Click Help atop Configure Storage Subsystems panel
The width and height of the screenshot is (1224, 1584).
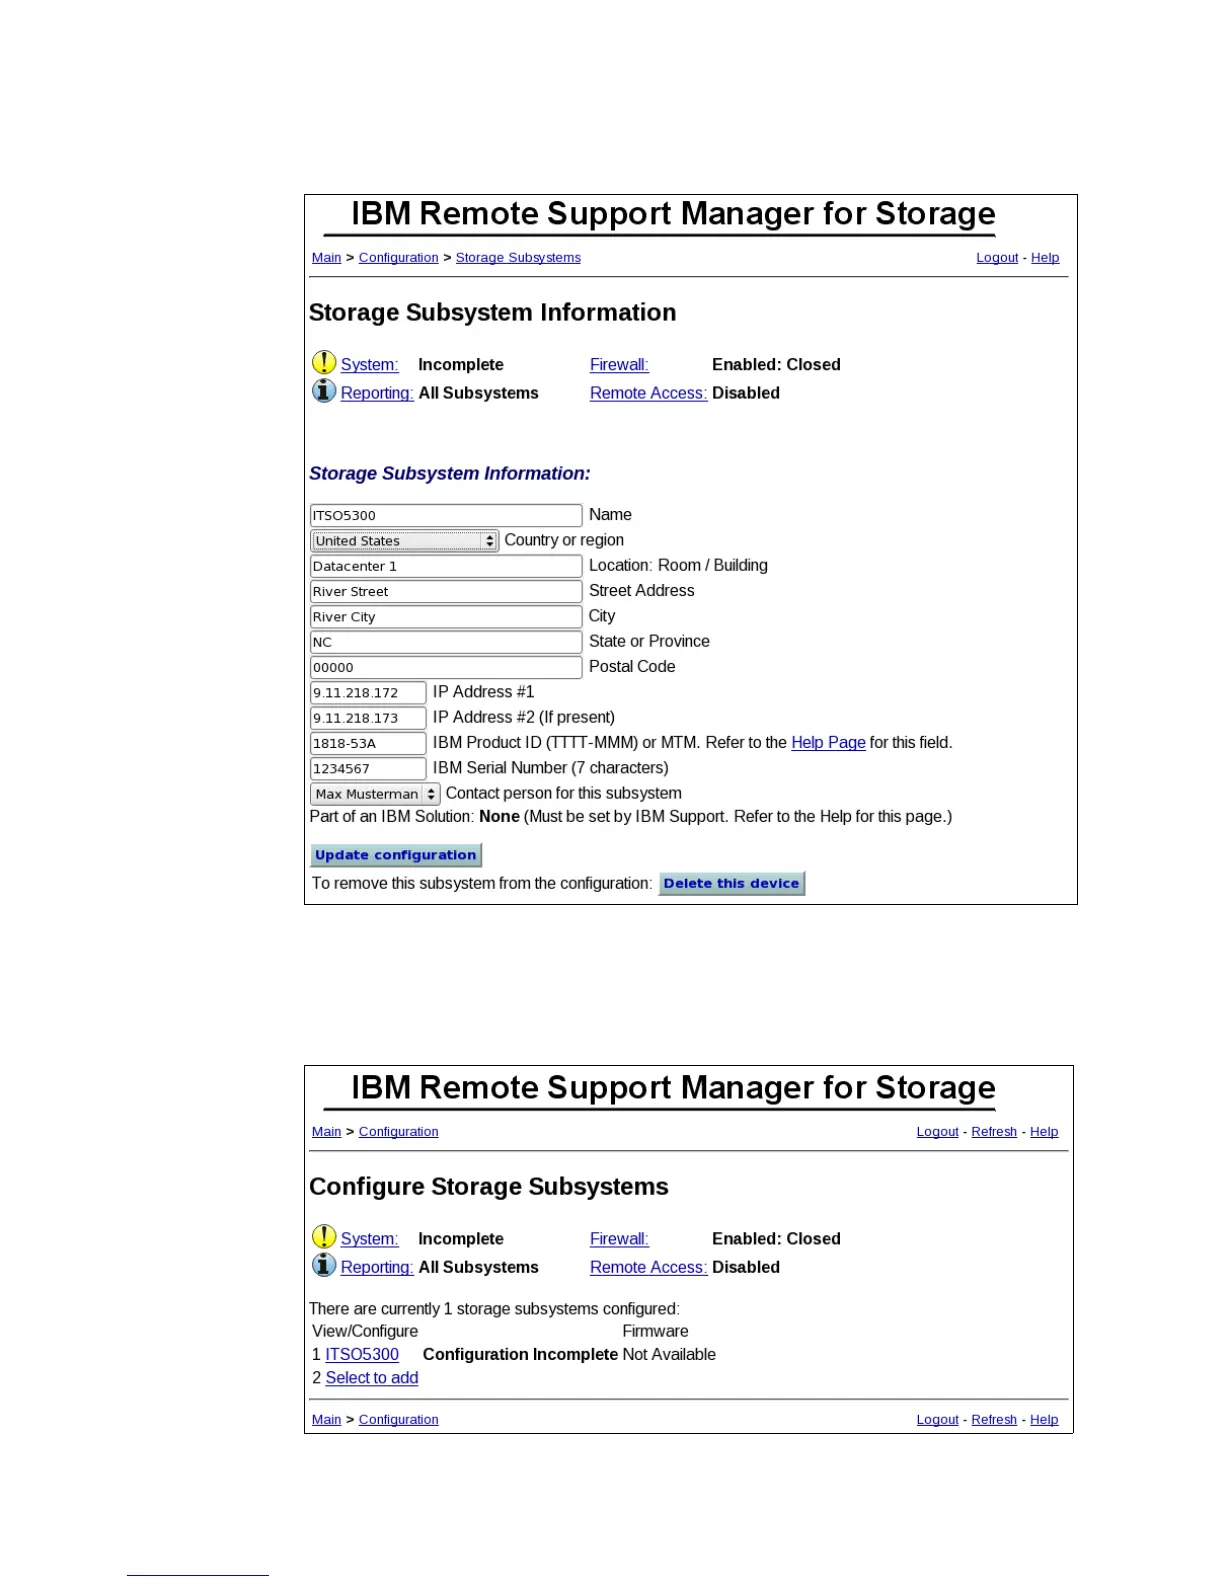(x=1044, y=1132)
